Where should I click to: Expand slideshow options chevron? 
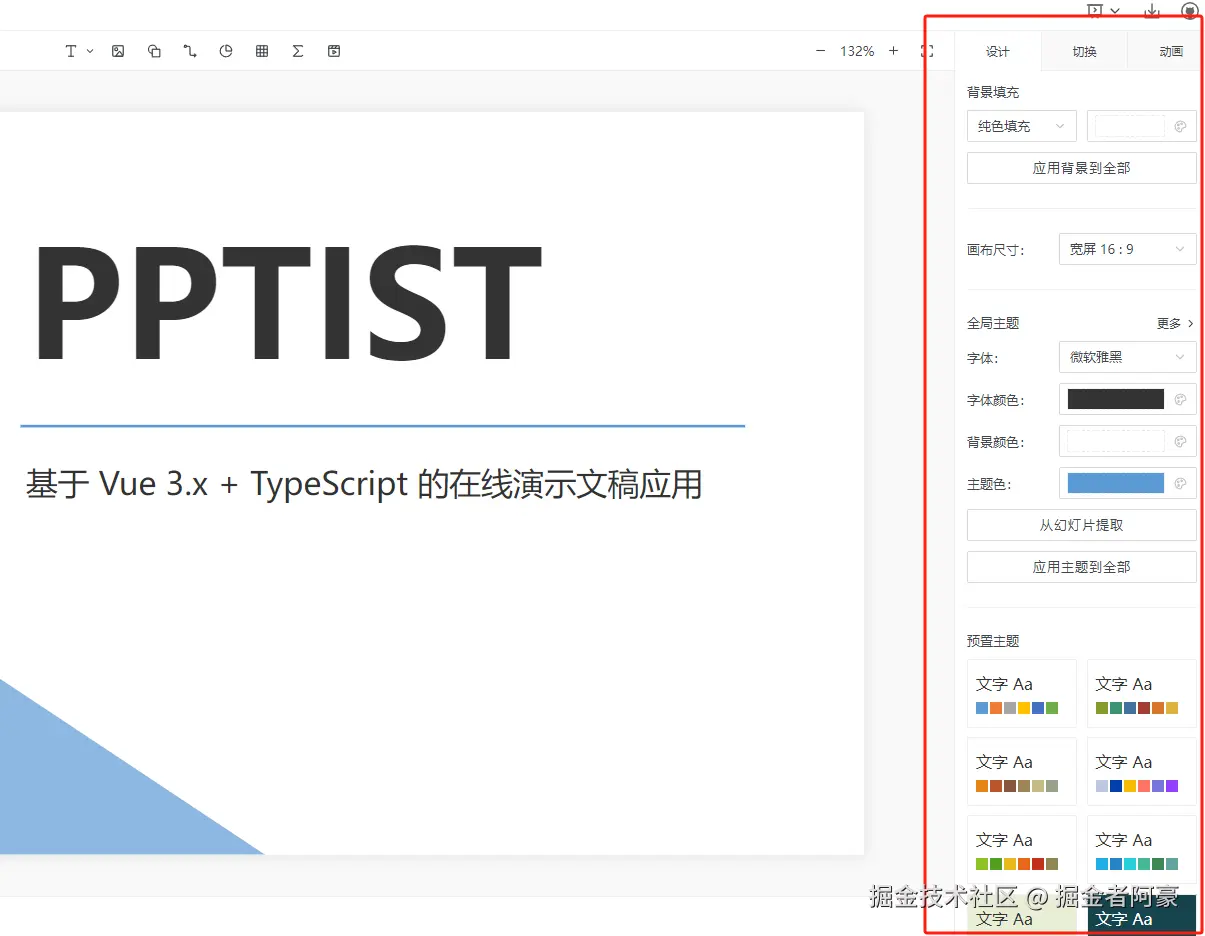[x=1115, y=10]
